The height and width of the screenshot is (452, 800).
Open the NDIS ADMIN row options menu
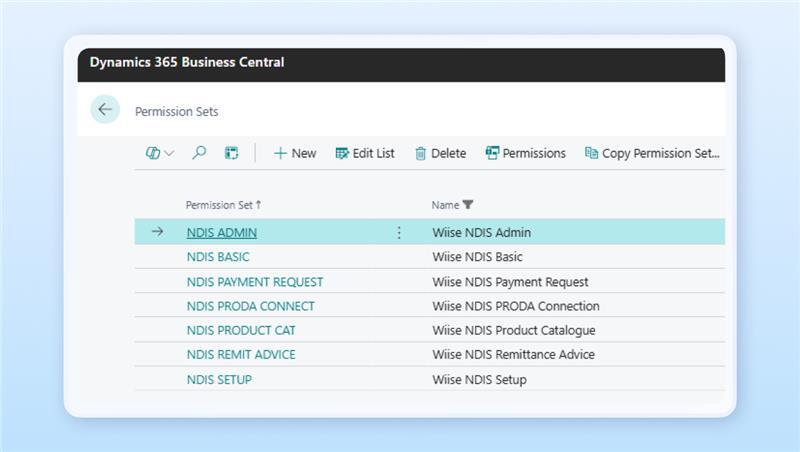[399, 232]
